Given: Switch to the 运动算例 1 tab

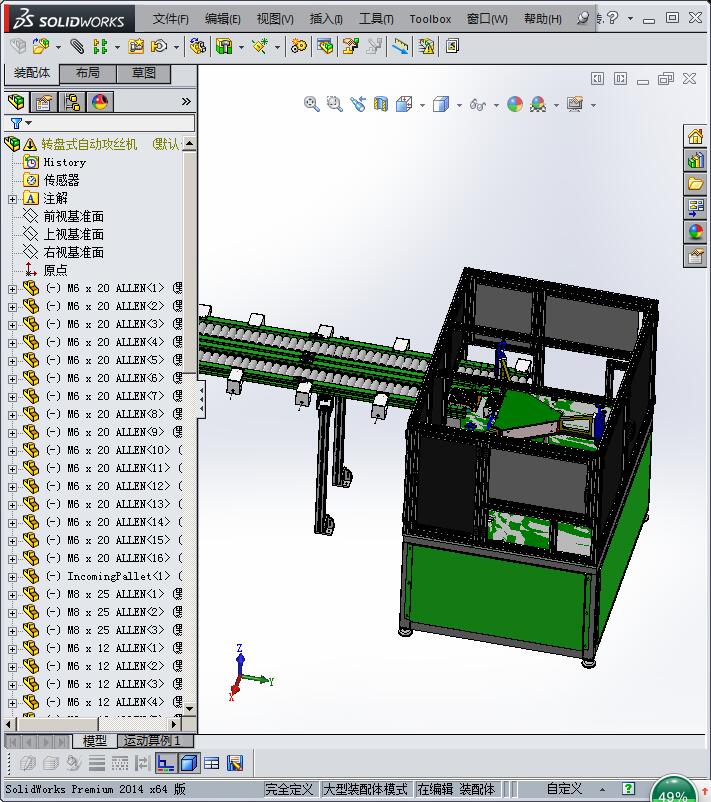Looking at the screenshot, I should [155, 741].
